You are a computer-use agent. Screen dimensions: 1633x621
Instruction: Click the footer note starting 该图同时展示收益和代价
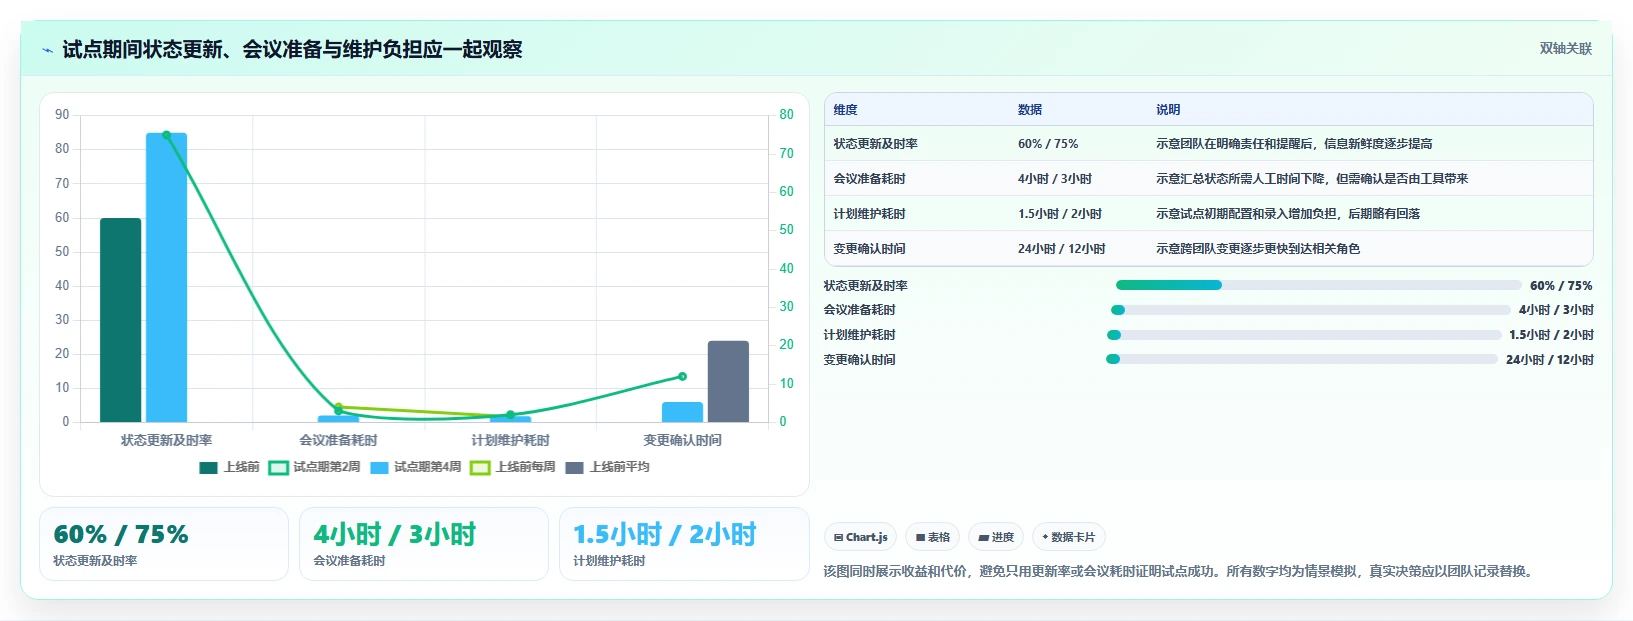click(1180, 572)
